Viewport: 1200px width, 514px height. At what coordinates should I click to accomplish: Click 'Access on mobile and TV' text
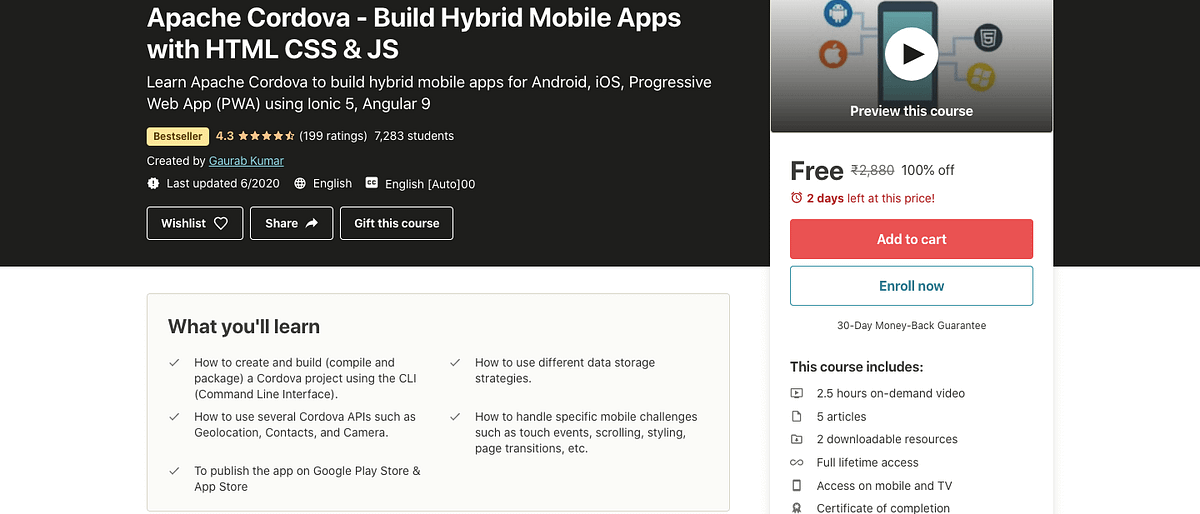click(884, 485)
